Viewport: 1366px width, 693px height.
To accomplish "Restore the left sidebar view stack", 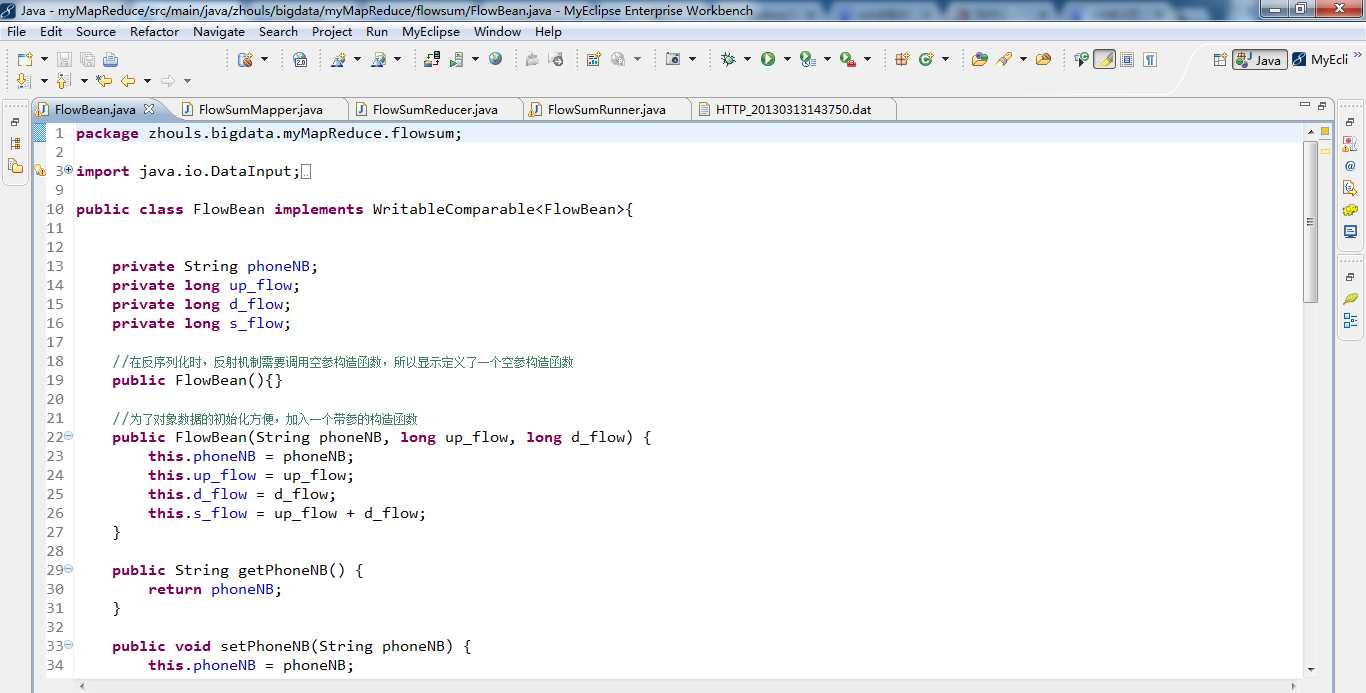I will pos(15,122).
